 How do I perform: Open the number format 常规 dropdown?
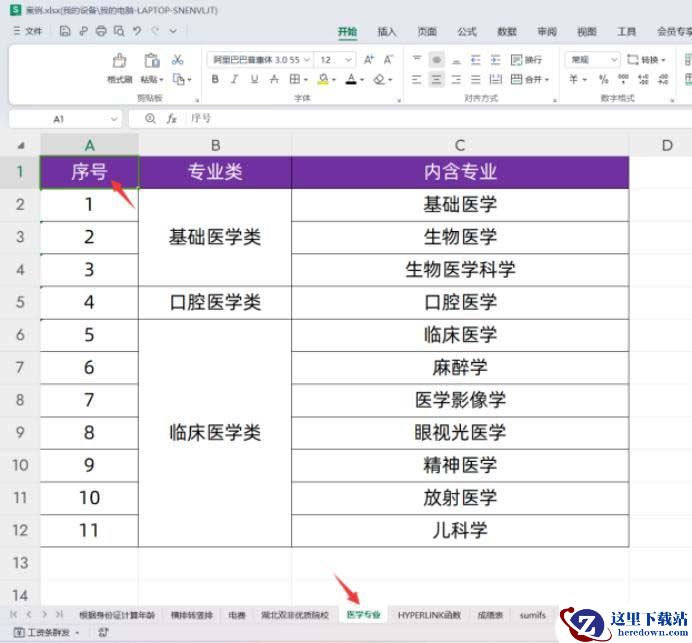pyautogui.click(x=592, y=60)
